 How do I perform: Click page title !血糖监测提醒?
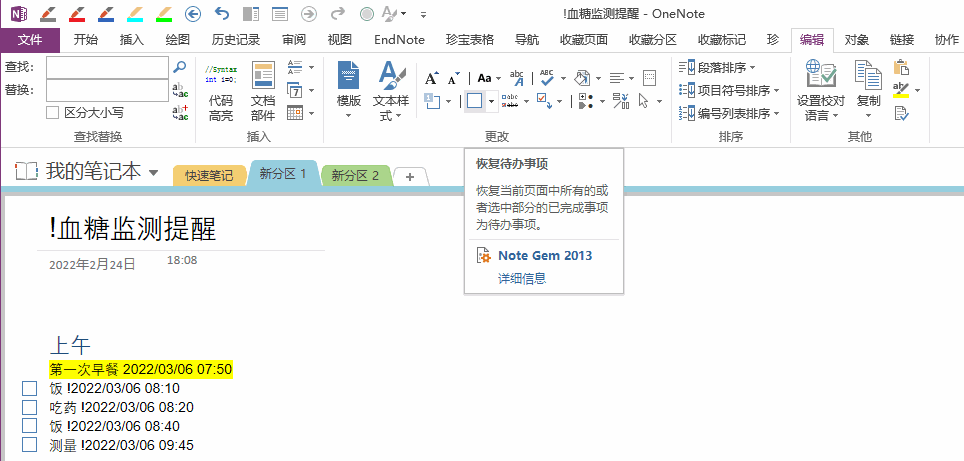coord(132,230)
